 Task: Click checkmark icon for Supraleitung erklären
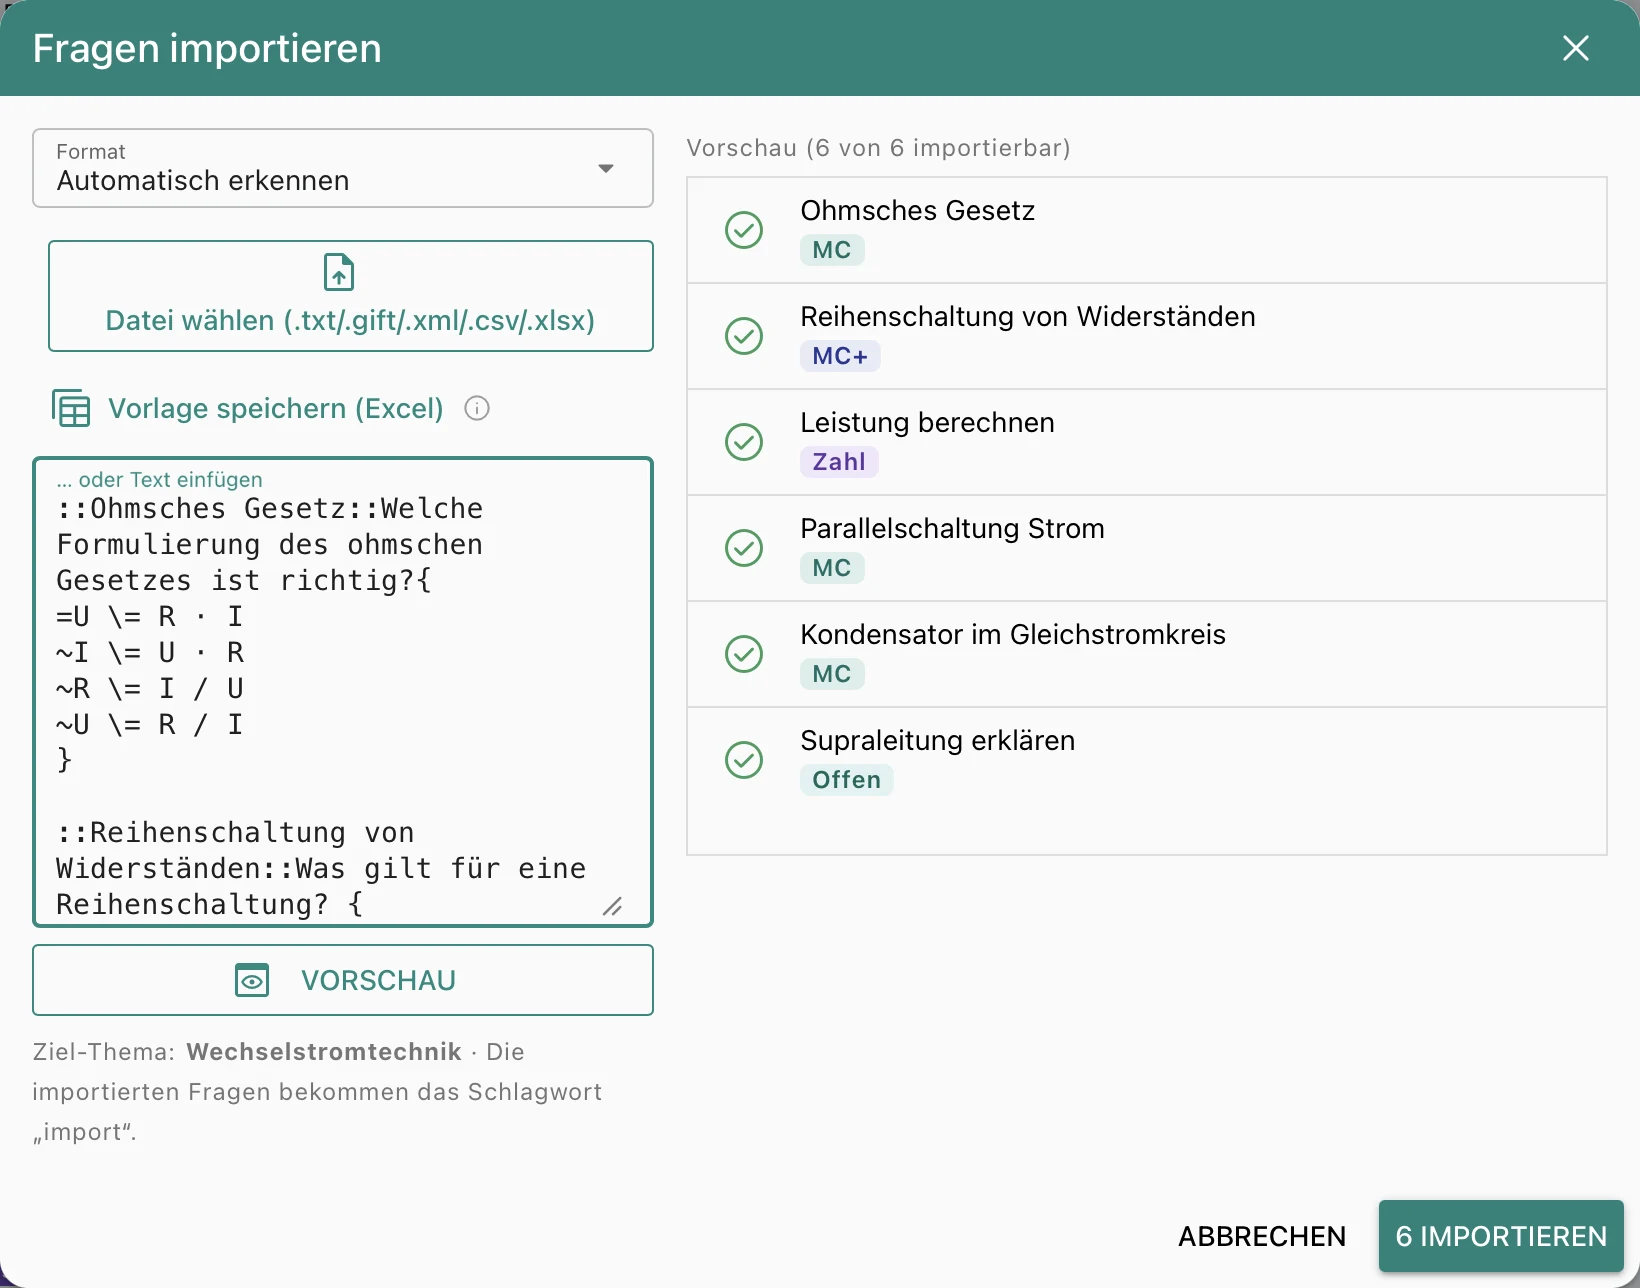744,760
